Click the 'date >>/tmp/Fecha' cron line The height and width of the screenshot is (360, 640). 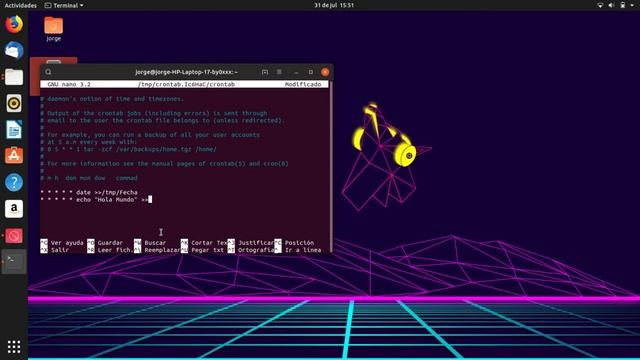tap(89, 192)
